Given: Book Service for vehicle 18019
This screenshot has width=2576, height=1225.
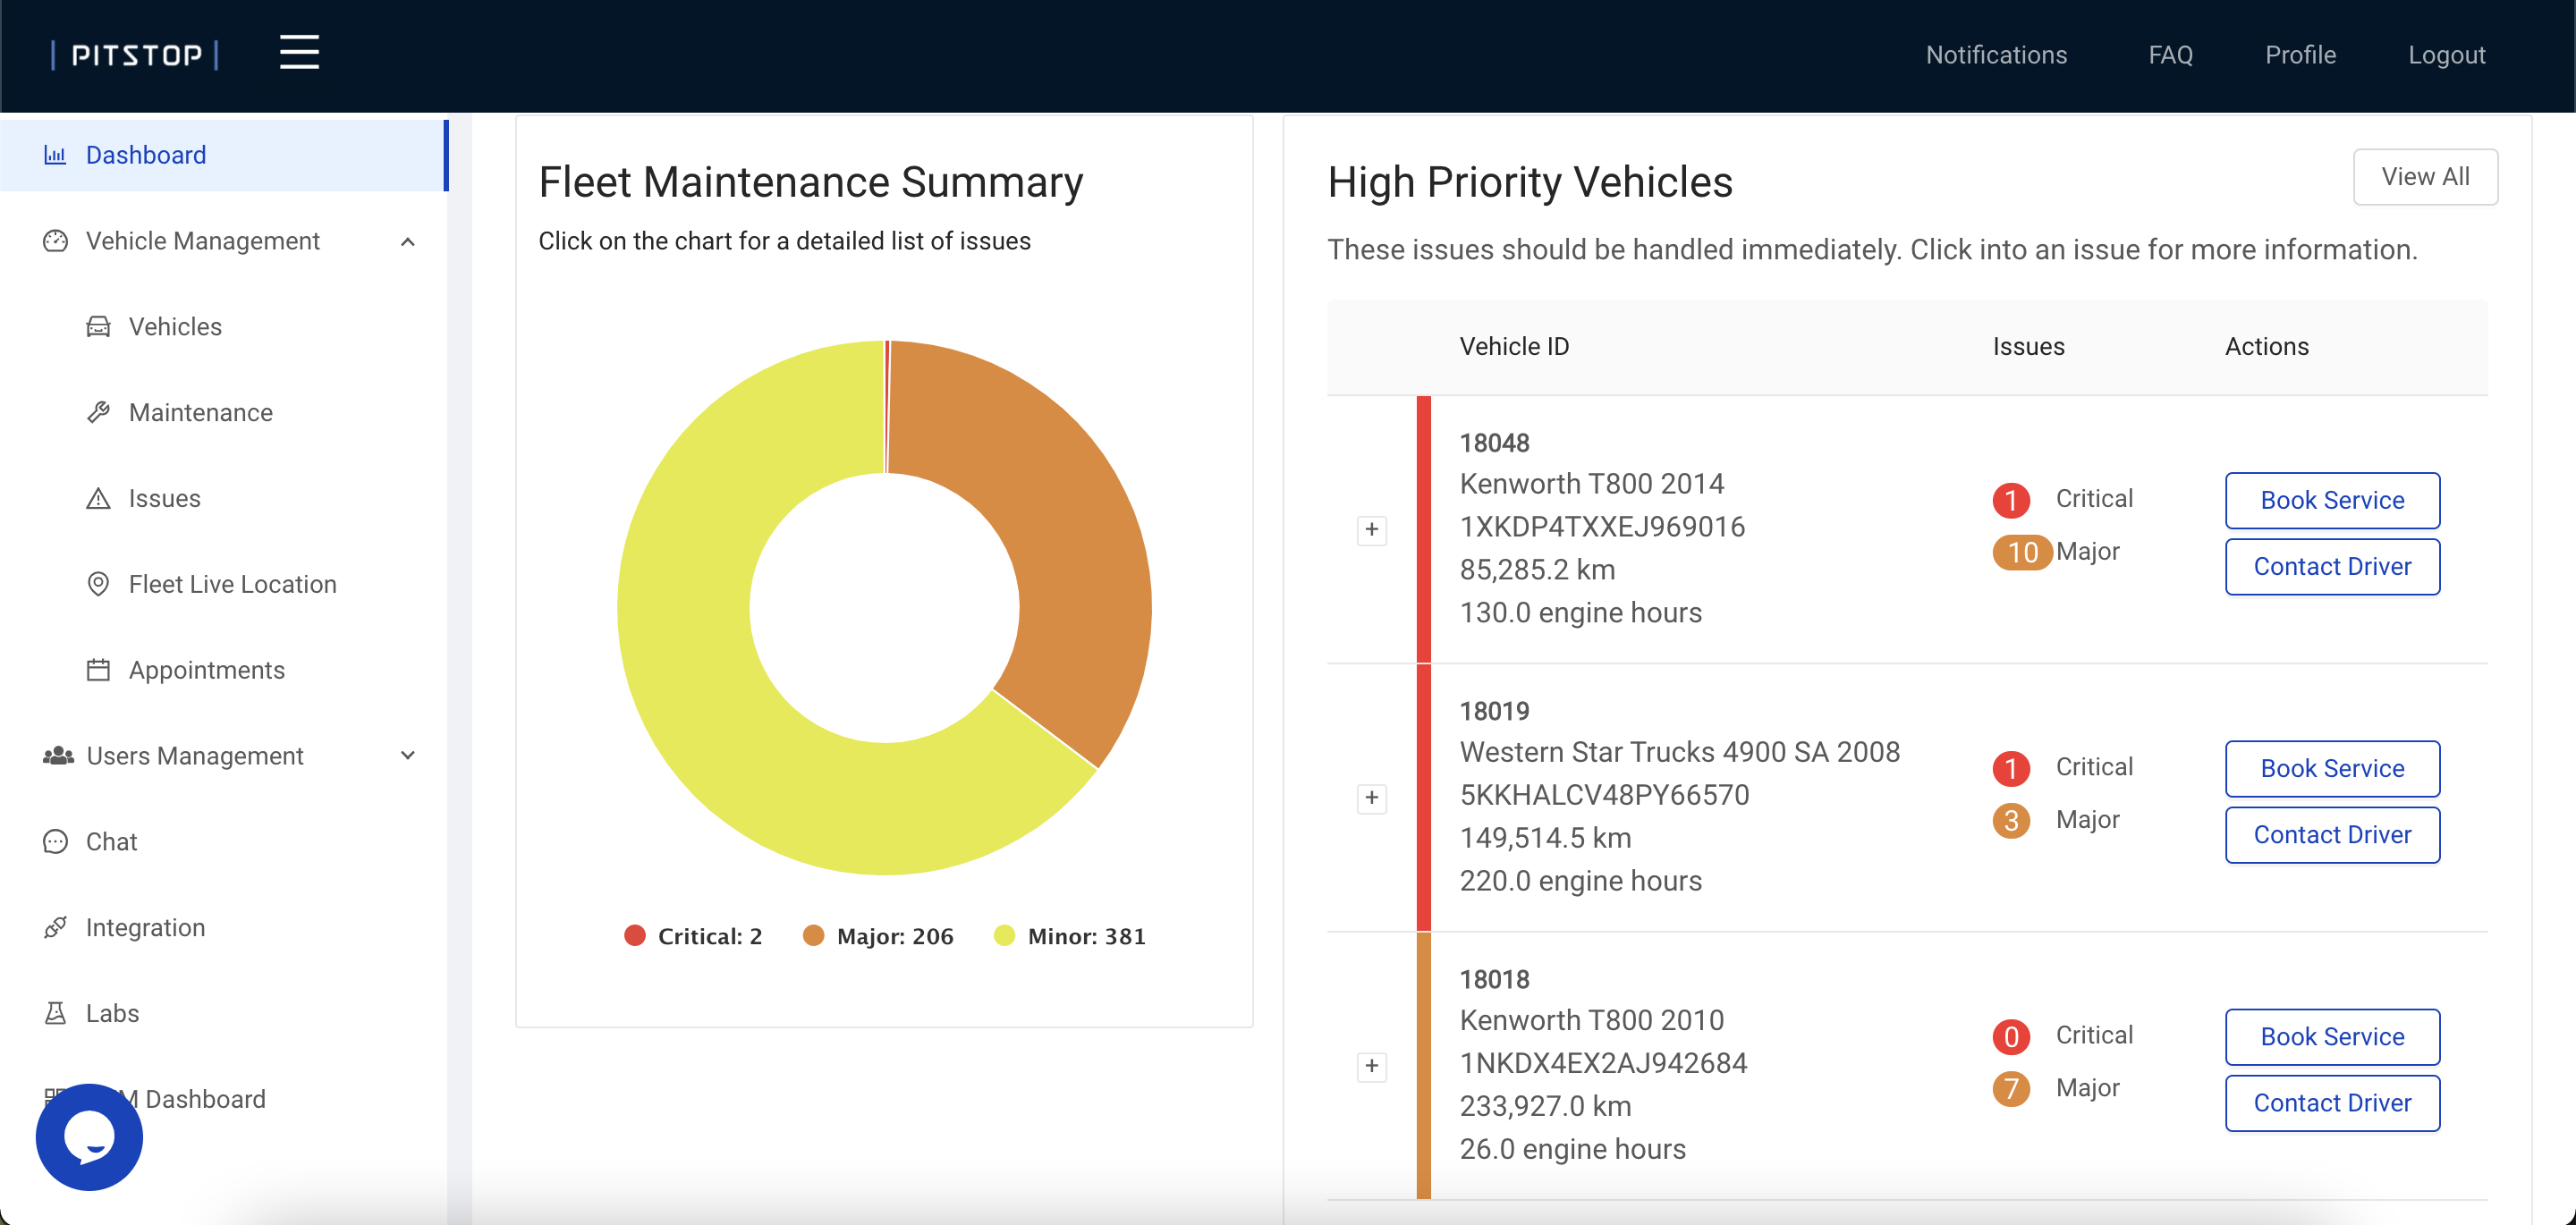Looking at the screenshot, I should click(x=2332, y=768).
